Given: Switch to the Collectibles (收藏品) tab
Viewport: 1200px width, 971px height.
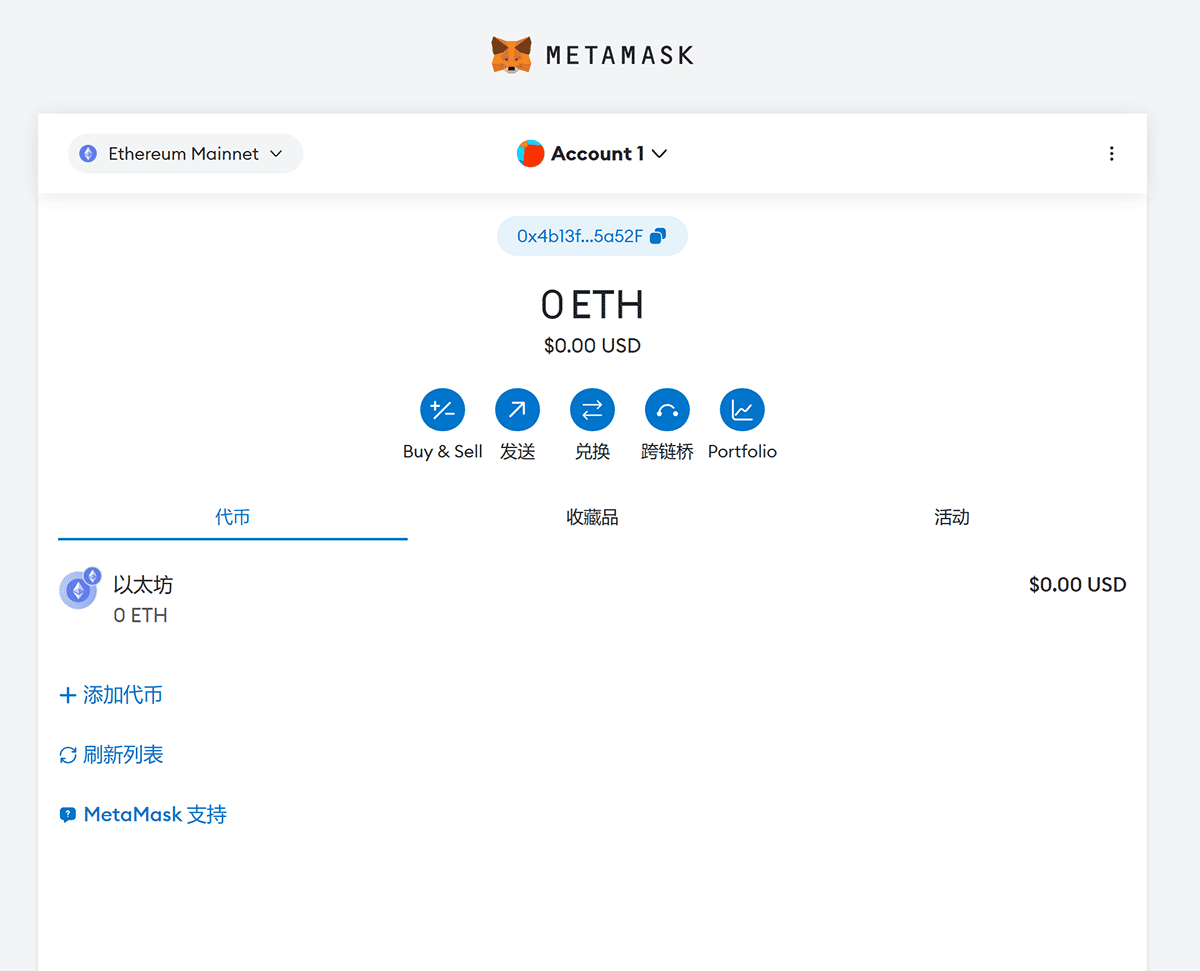Looking at the screenshot, I should point(592,517).
